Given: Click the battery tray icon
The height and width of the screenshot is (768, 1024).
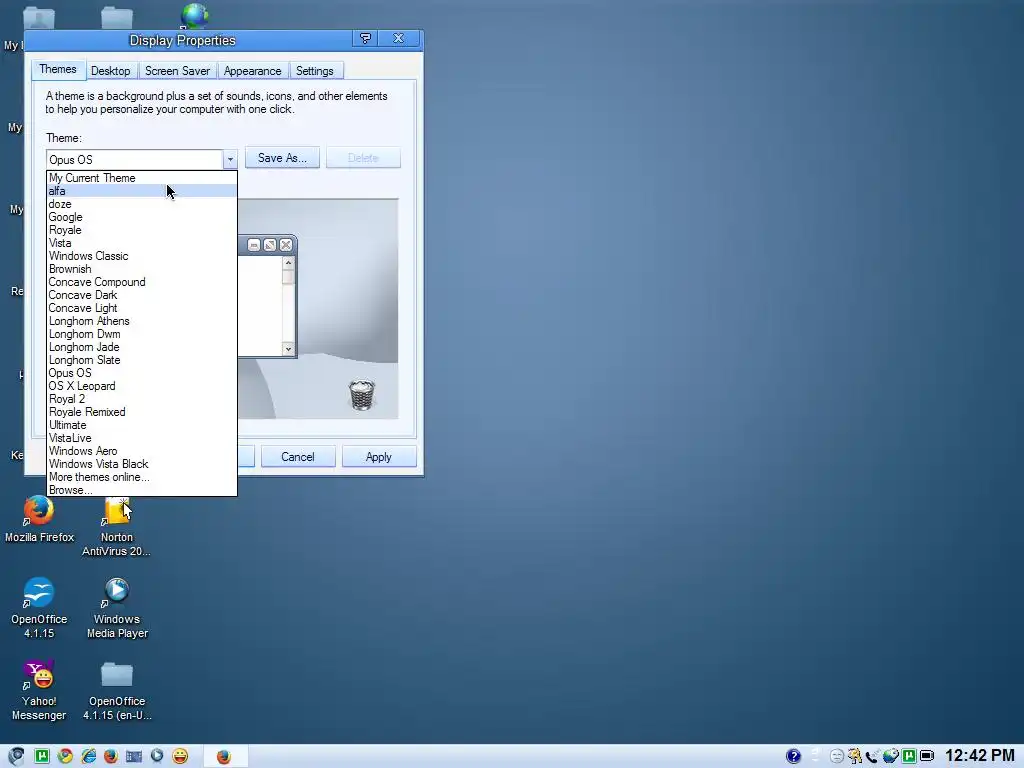Looking at the screenshot, I should pos(927,756).
